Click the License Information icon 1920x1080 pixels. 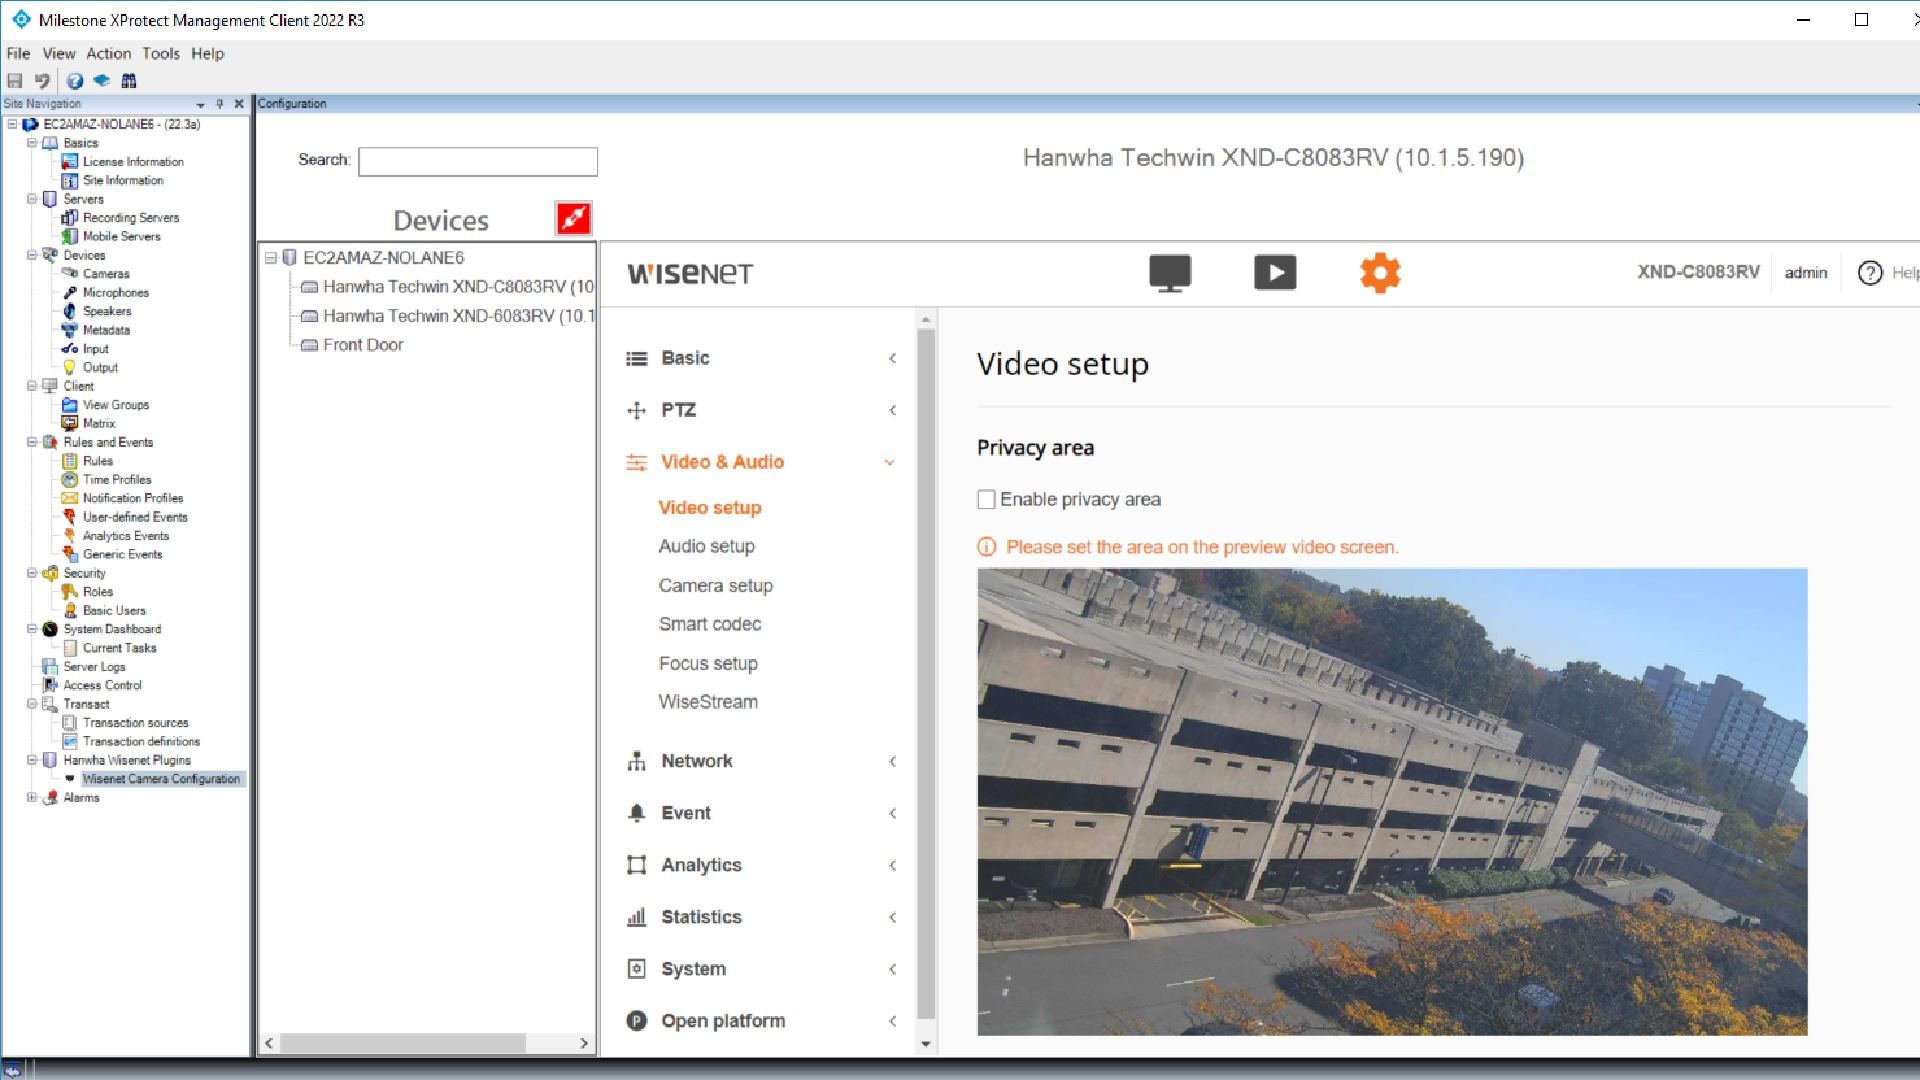coord(70,161)
